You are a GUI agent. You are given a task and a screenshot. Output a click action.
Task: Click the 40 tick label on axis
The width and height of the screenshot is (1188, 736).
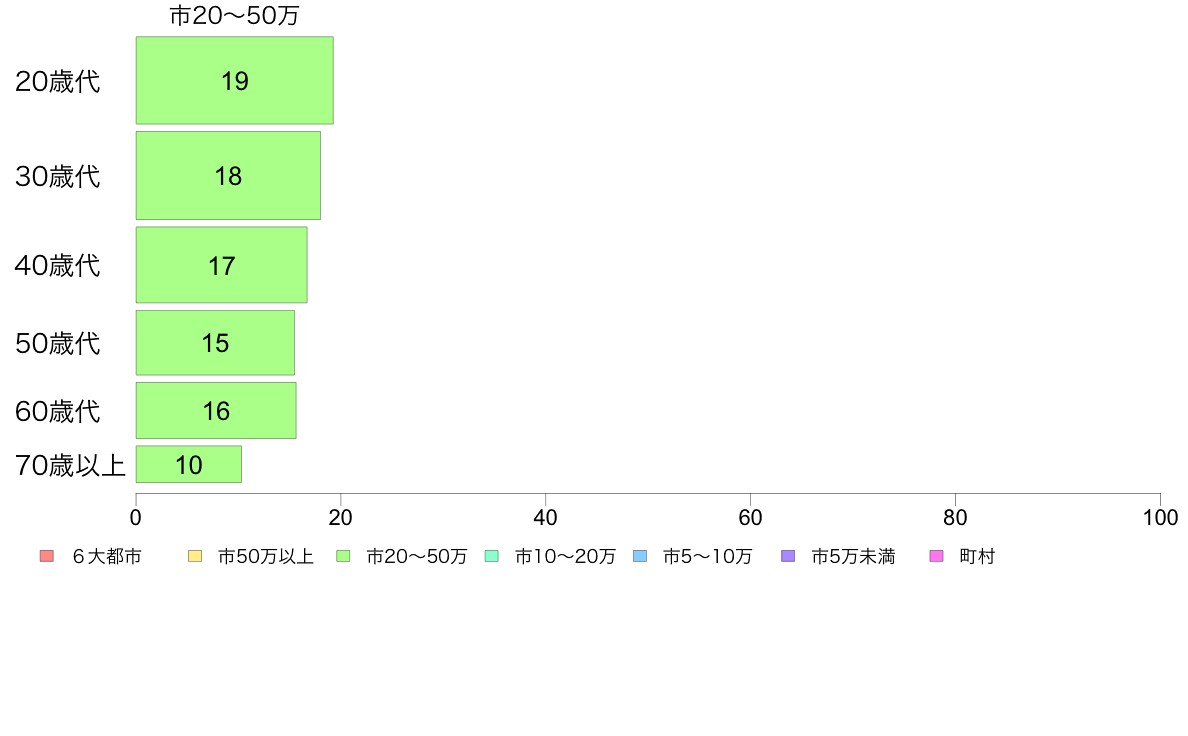546,518
